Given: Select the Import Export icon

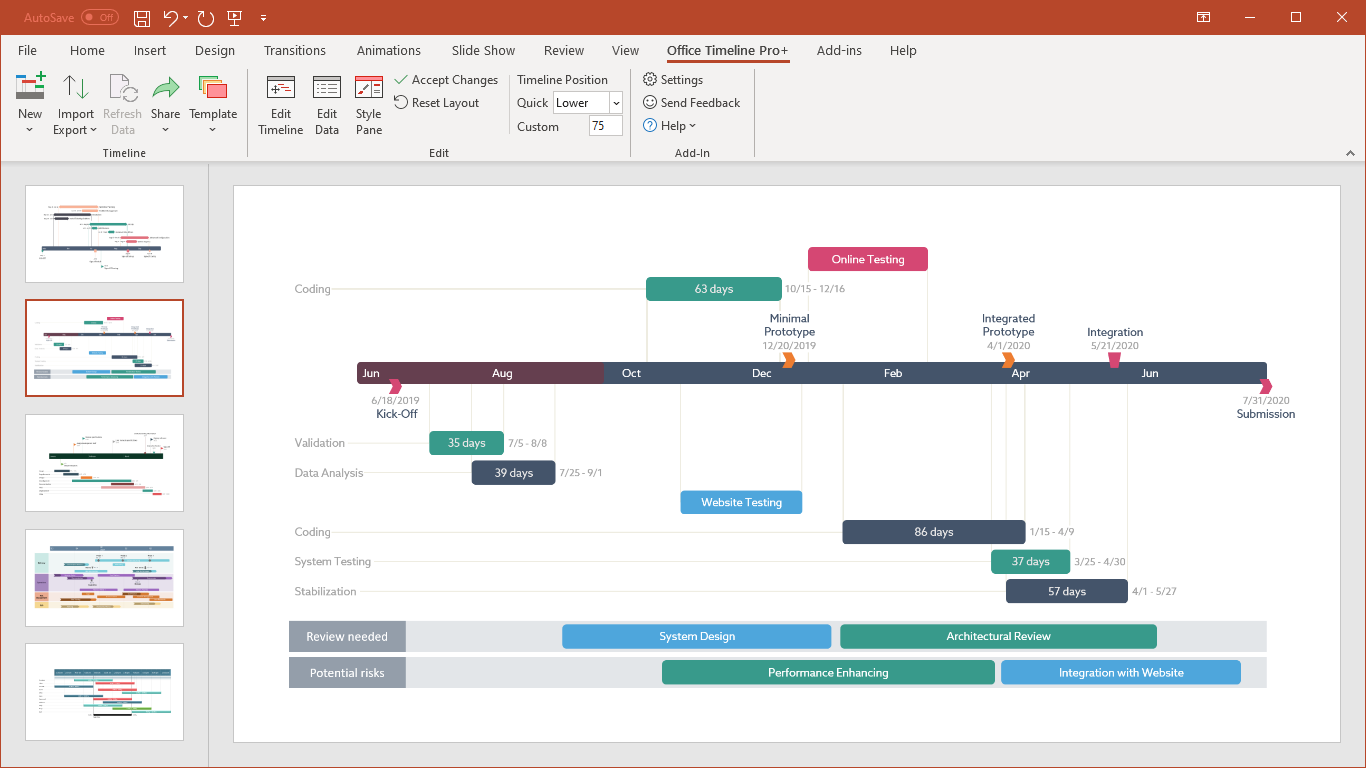Looking at the screenshot, I should (x=75, y=100).
